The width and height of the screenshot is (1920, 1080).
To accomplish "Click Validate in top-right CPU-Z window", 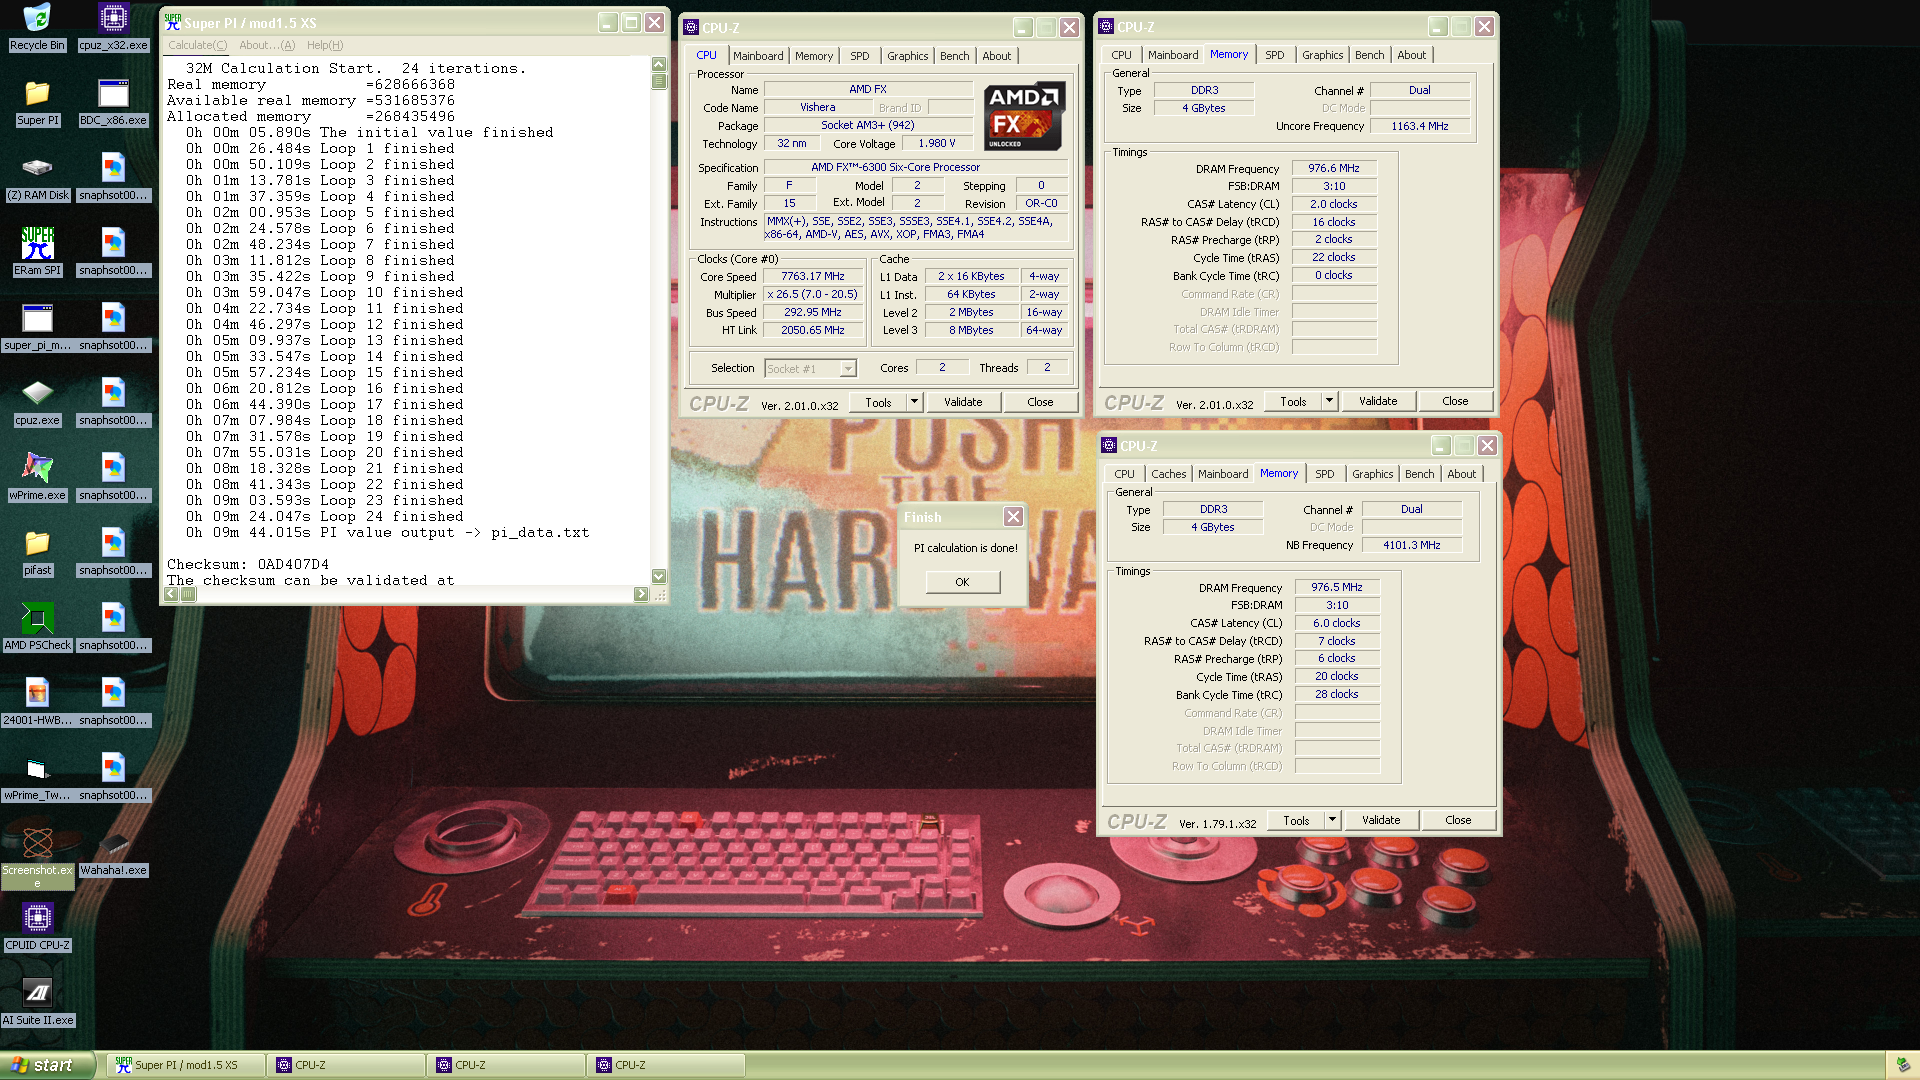I will tap(1378, 401).
